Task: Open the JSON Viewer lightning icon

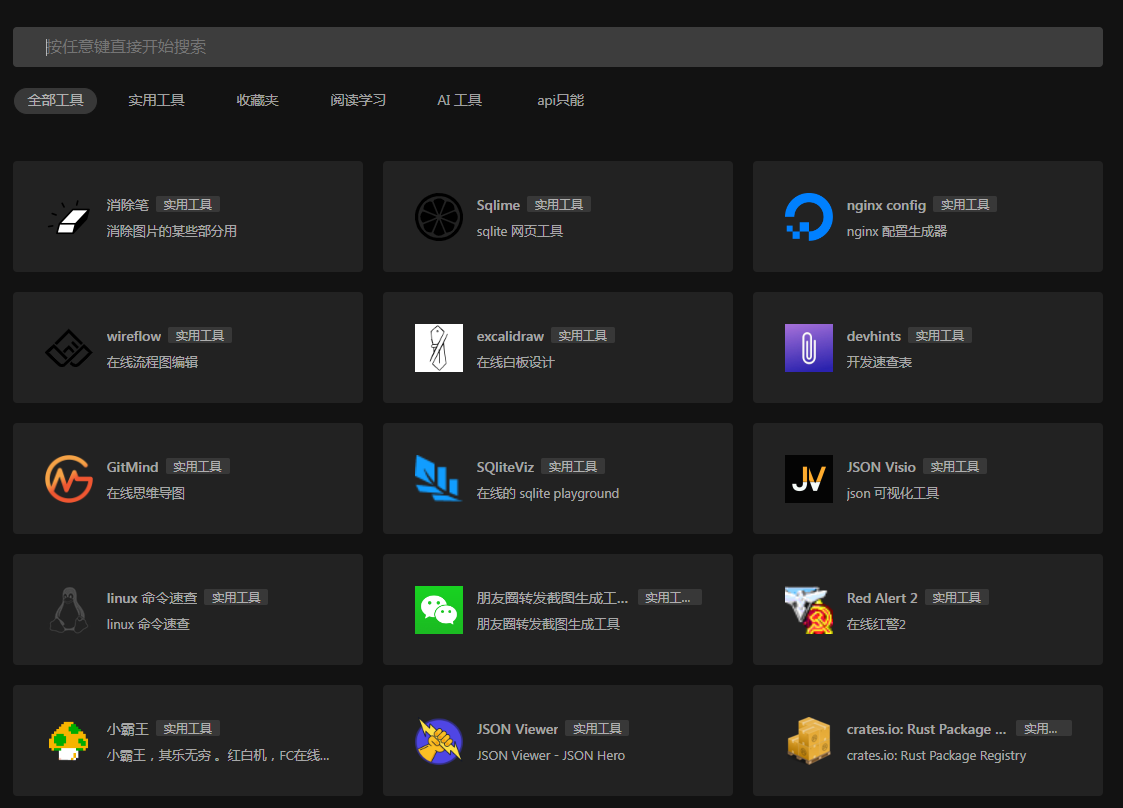Action: (x=438, y=741)
